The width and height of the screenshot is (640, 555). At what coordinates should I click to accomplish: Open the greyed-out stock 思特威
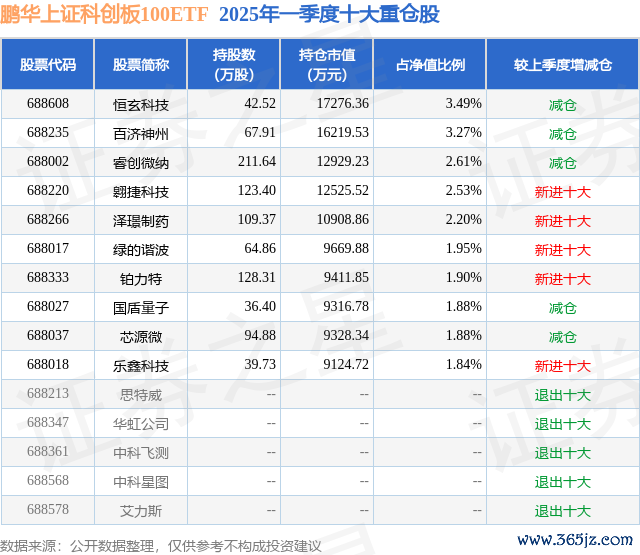coord(141,394)
